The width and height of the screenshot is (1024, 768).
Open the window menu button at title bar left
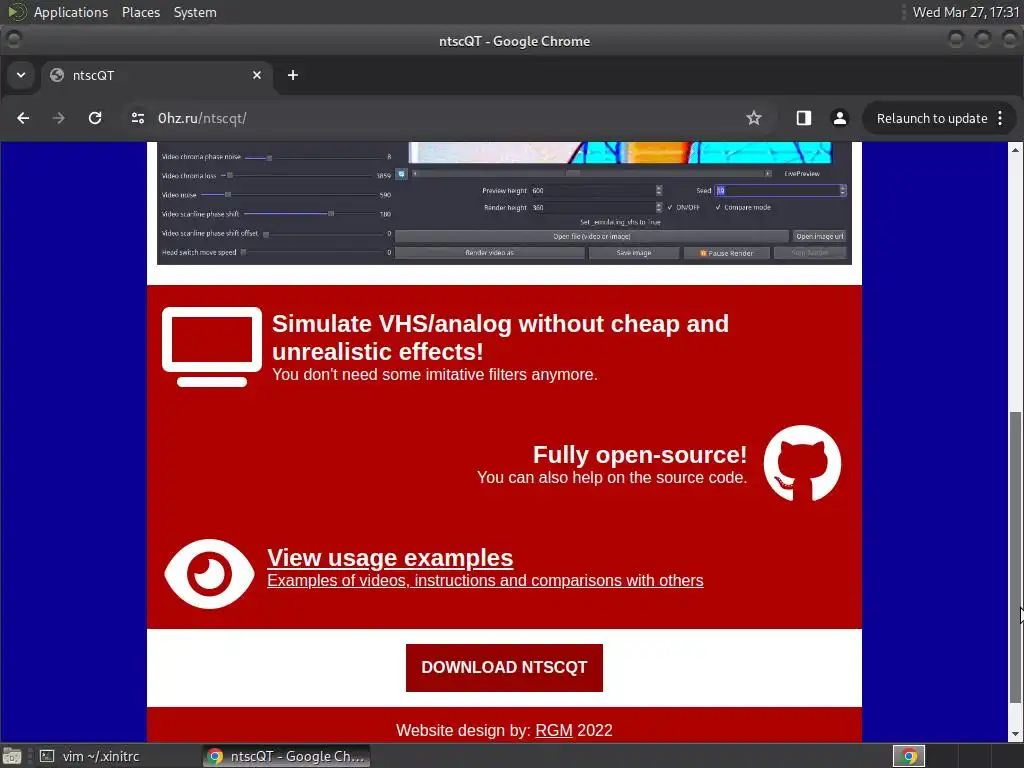point(13,40)
